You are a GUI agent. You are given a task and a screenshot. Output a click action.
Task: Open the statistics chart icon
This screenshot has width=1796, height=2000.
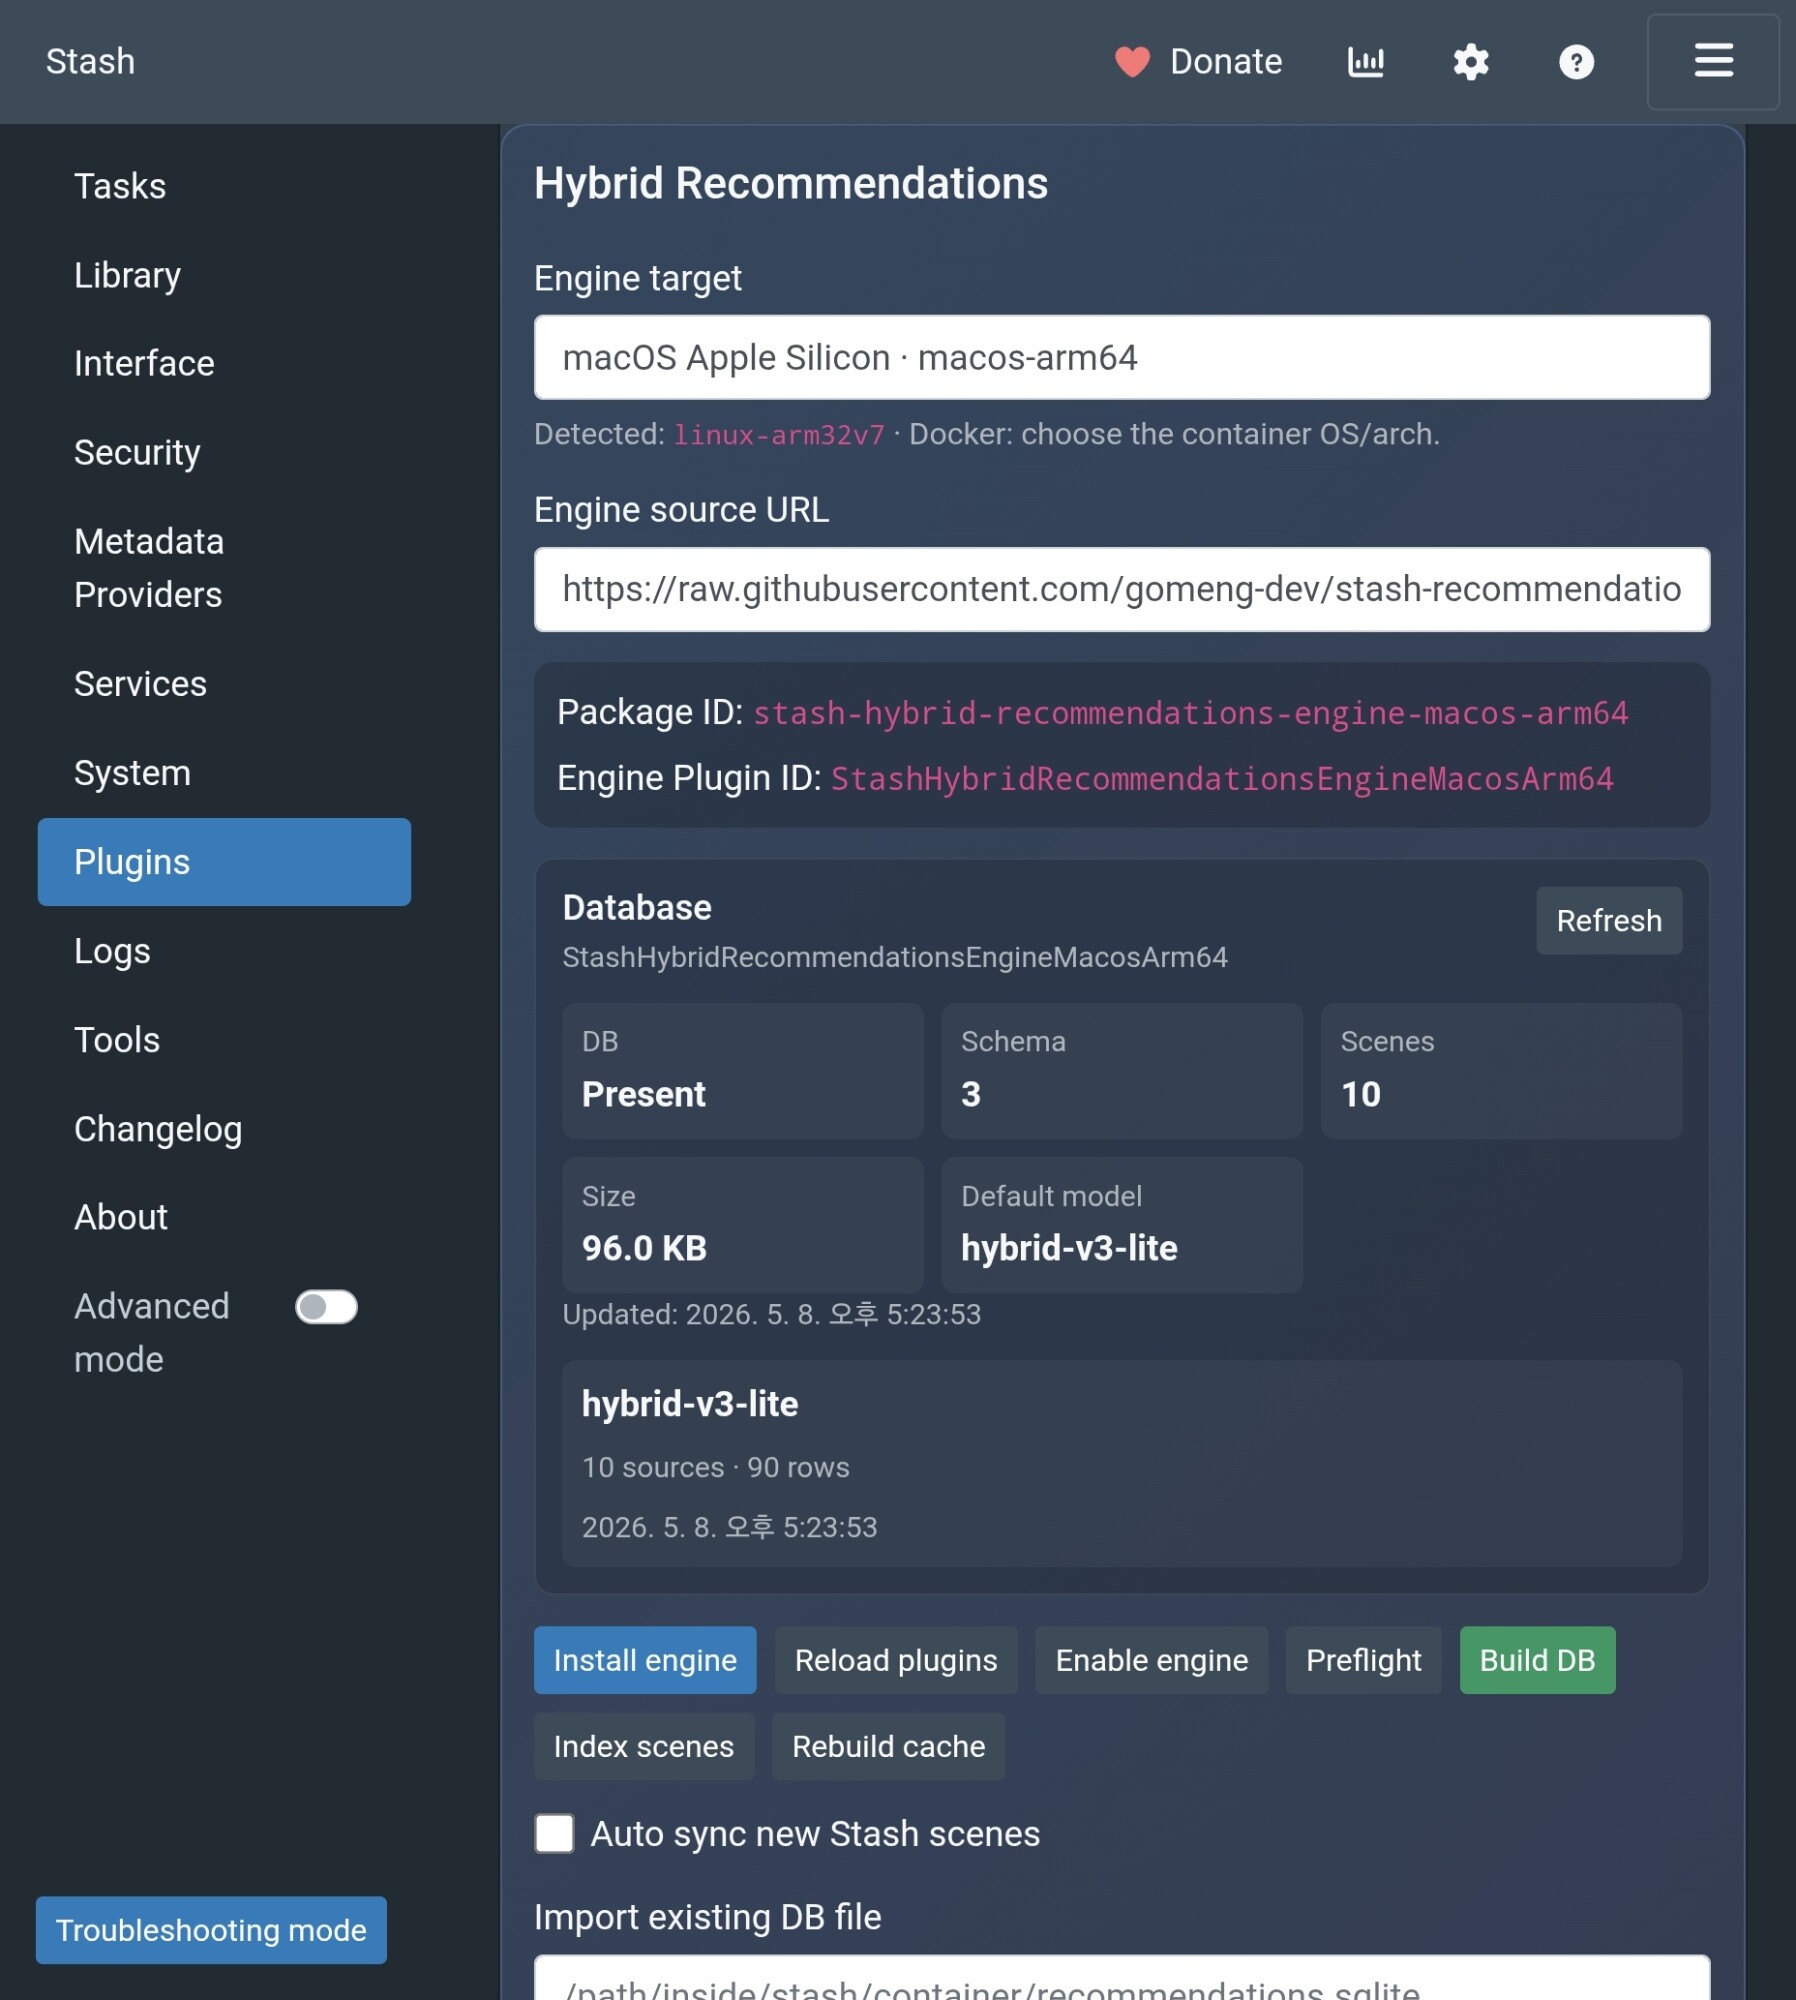click(1366, 62)
